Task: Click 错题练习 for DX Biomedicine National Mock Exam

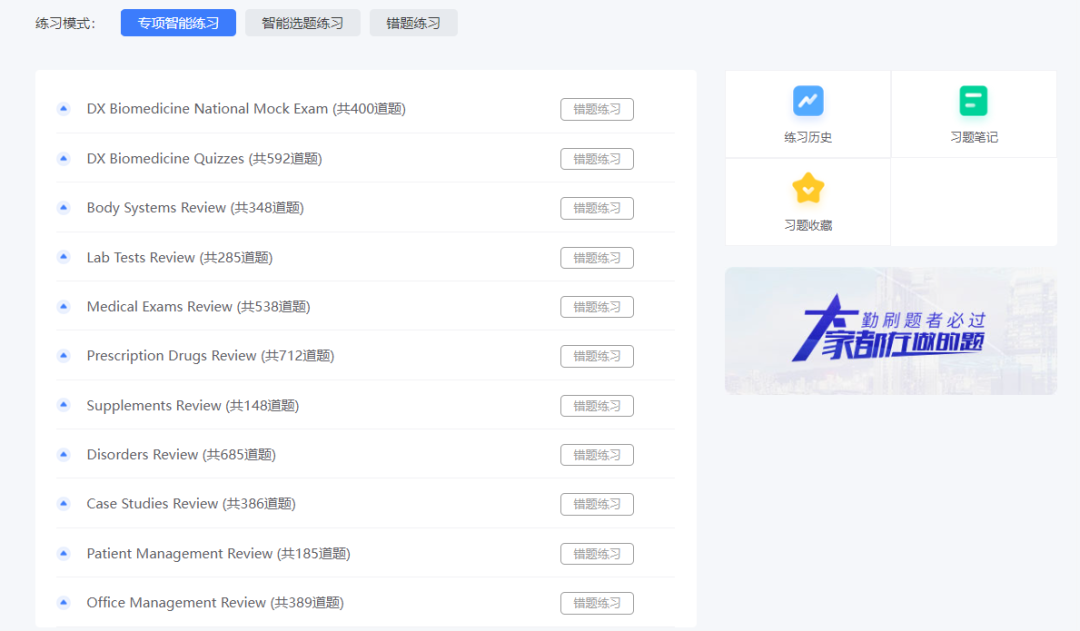Action: [x=597, y=109]
